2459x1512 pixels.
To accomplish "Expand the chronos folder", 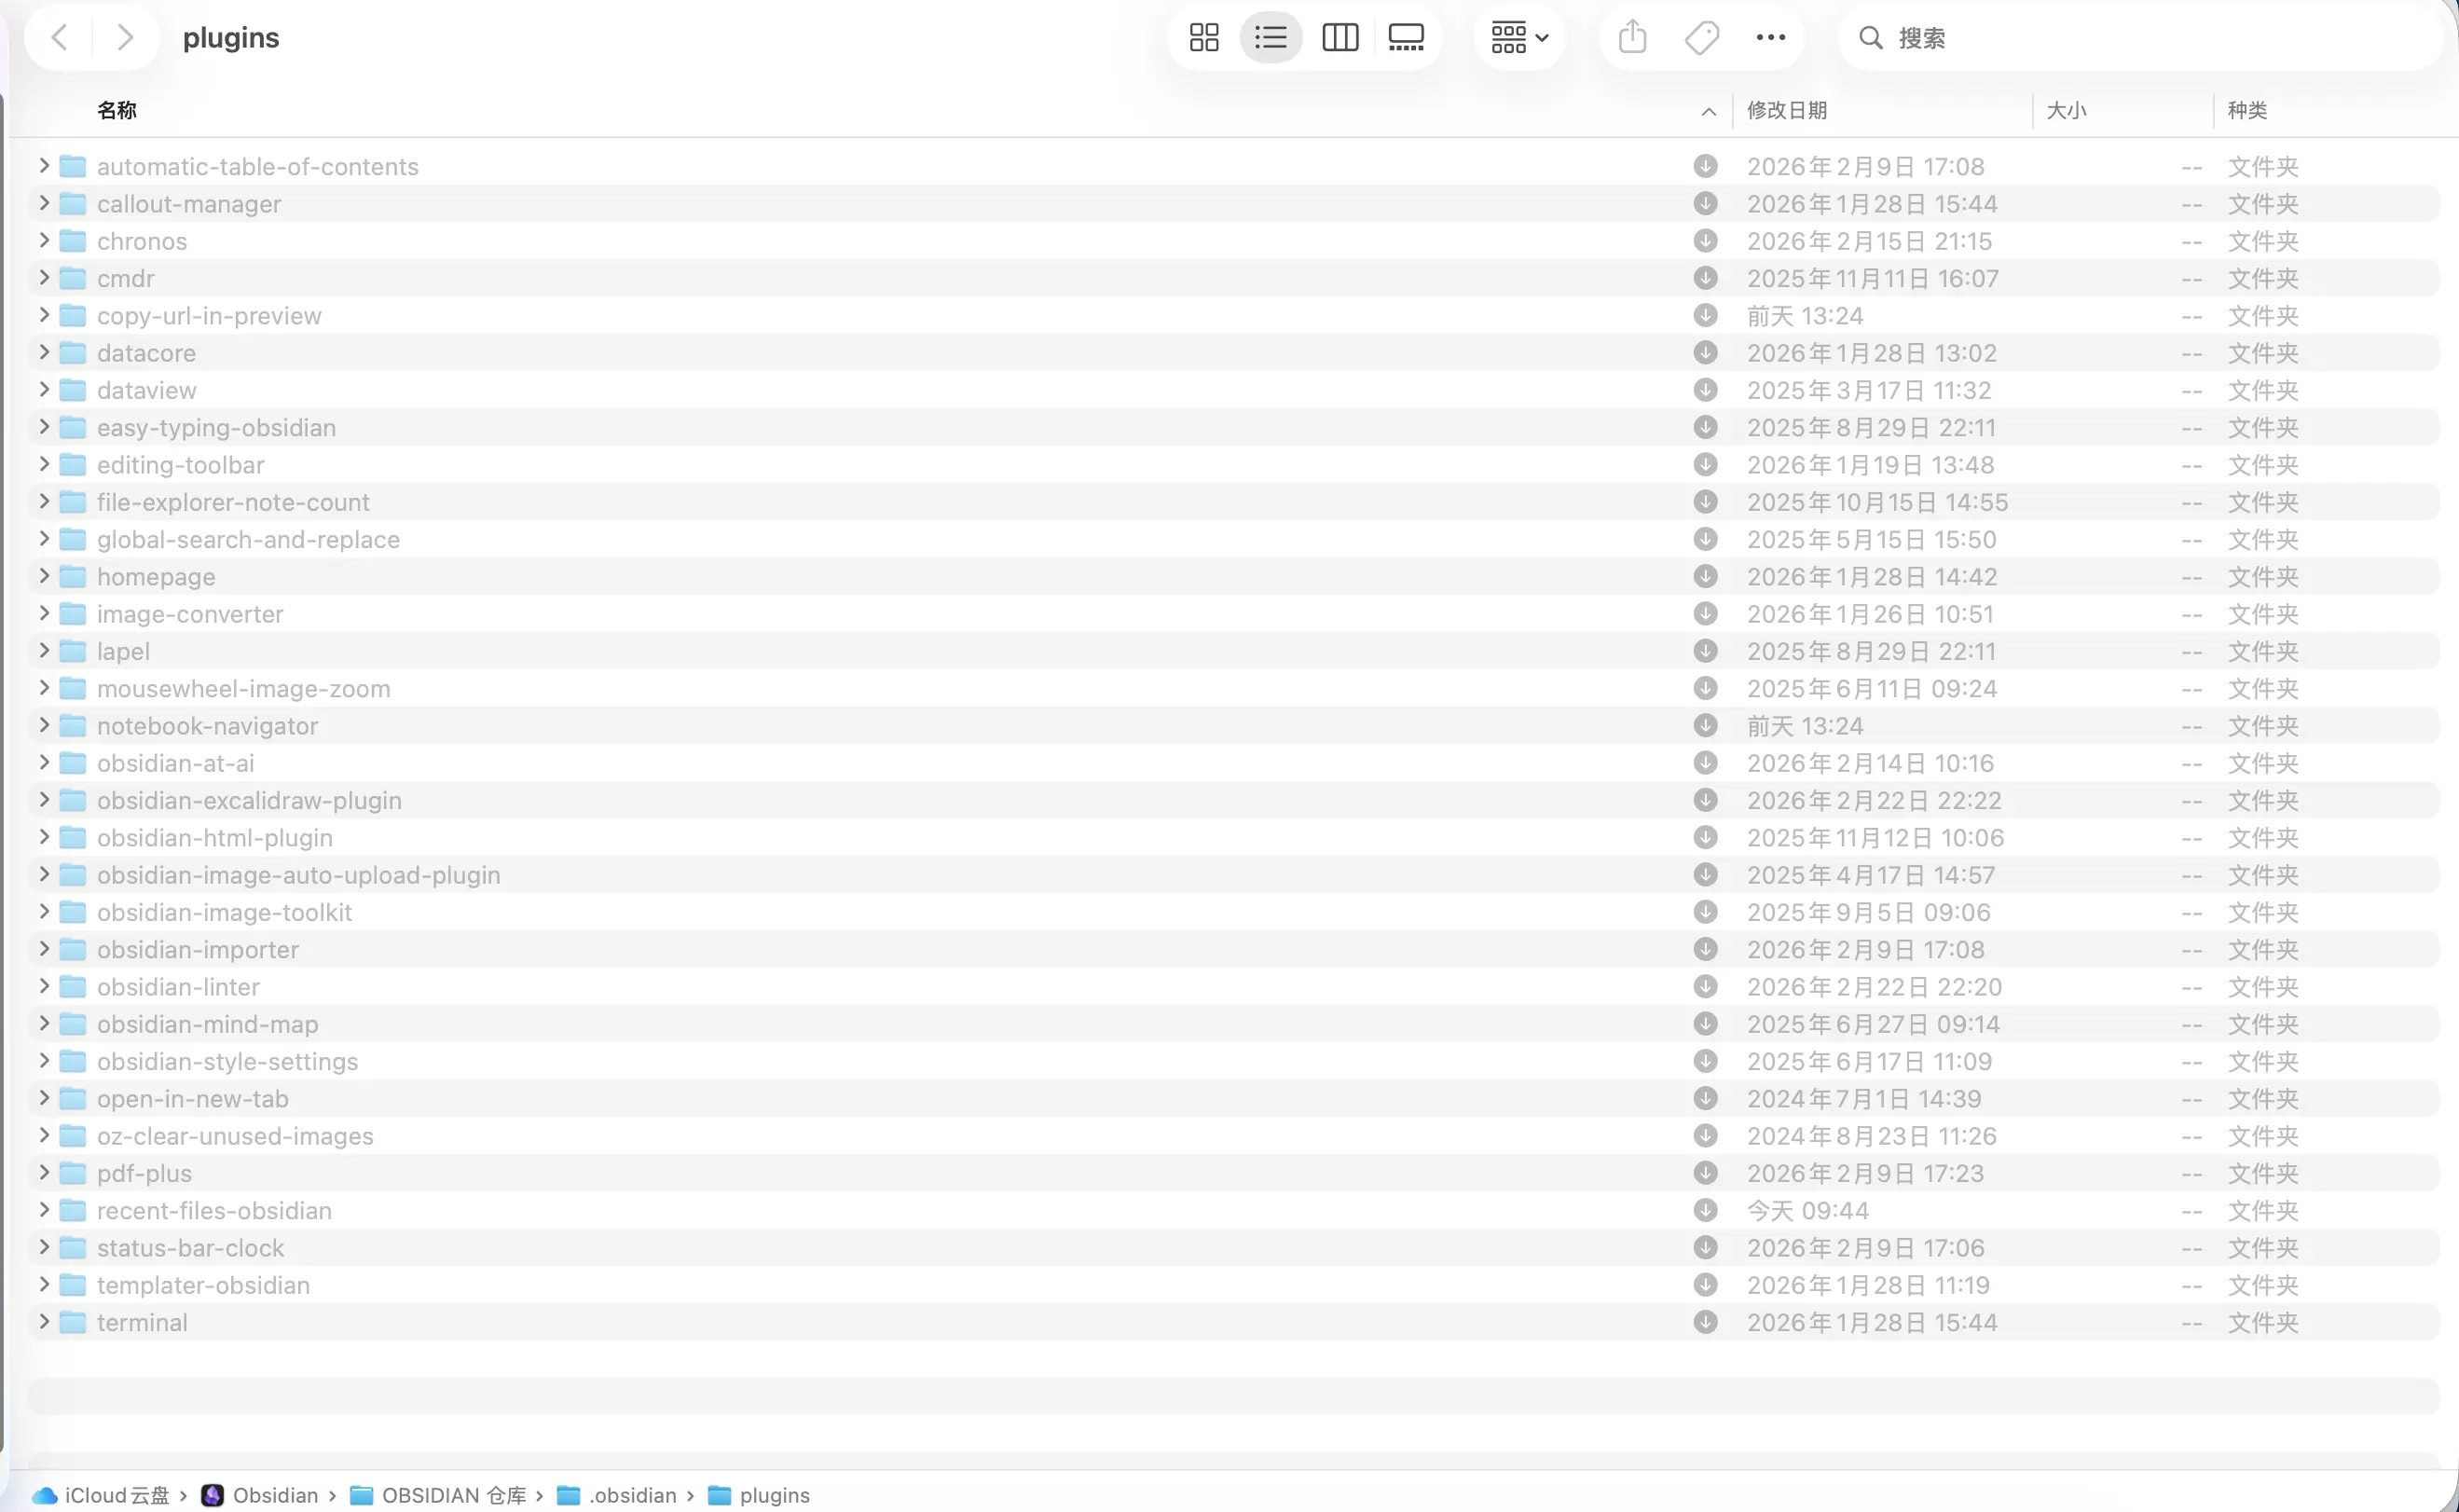I will (44, 241).
